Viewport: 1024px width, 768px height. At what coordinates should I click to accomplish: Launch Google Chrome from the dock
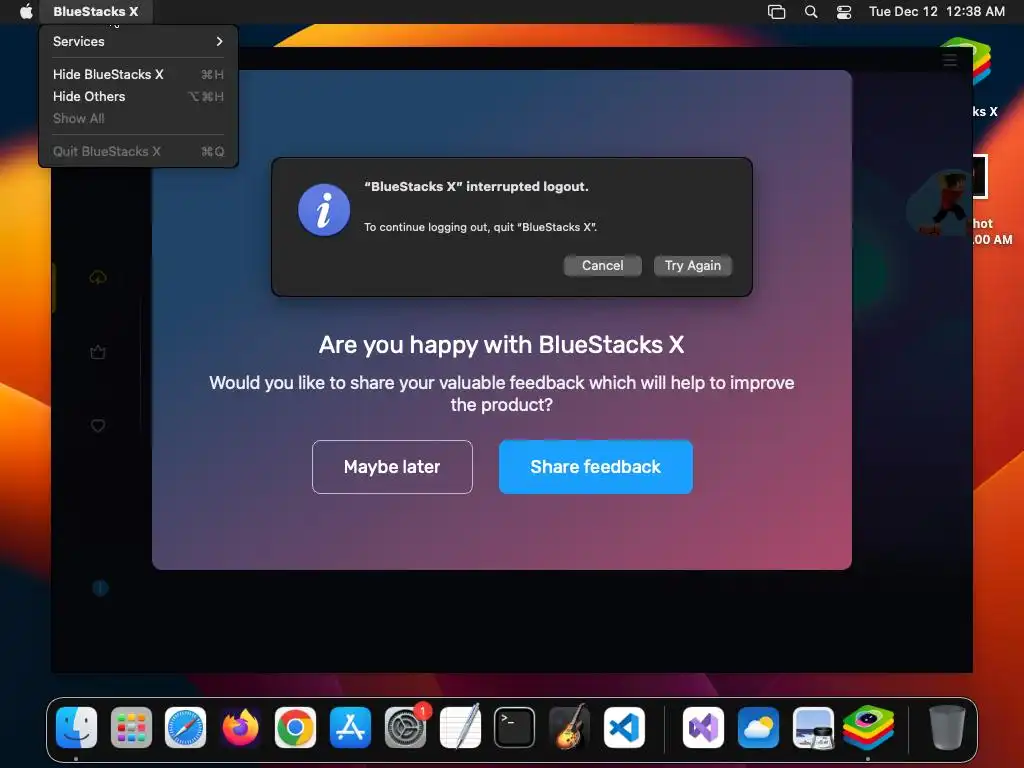pyautogui.click(x=295, y=727)
